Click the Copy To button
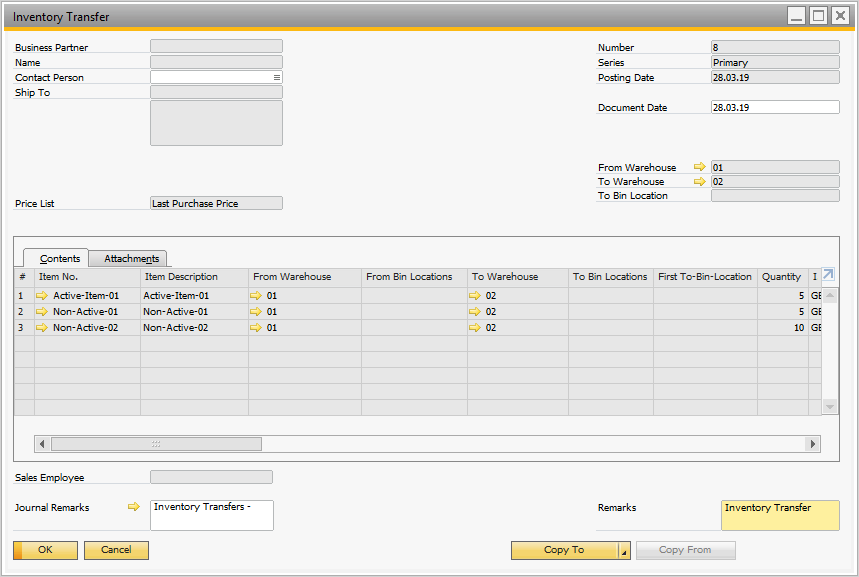859x577 pixels. [564, 550]
